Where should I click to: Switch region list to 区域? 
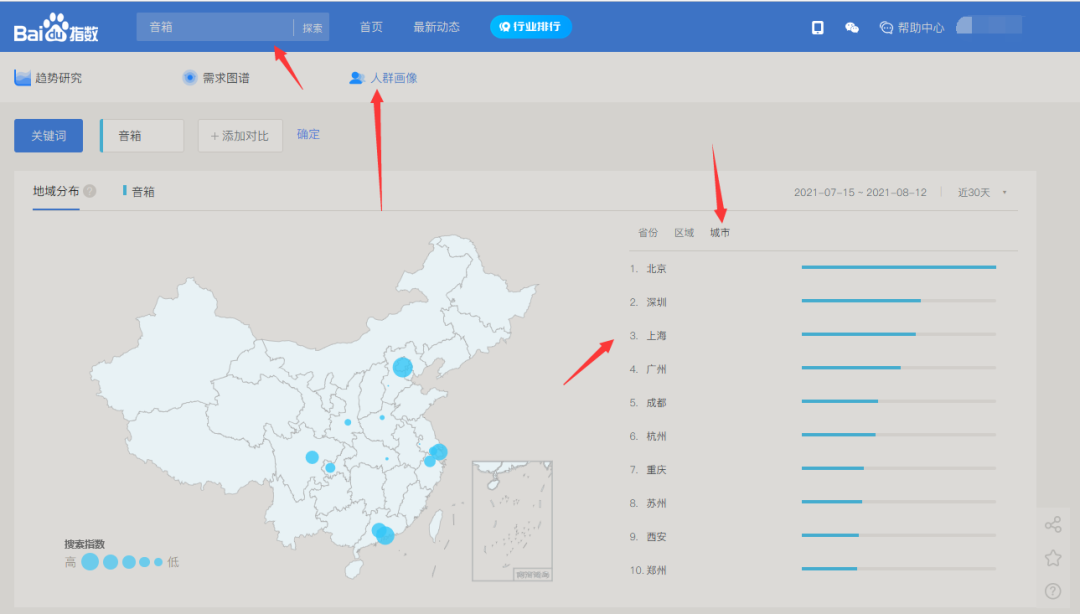[684, 231]
